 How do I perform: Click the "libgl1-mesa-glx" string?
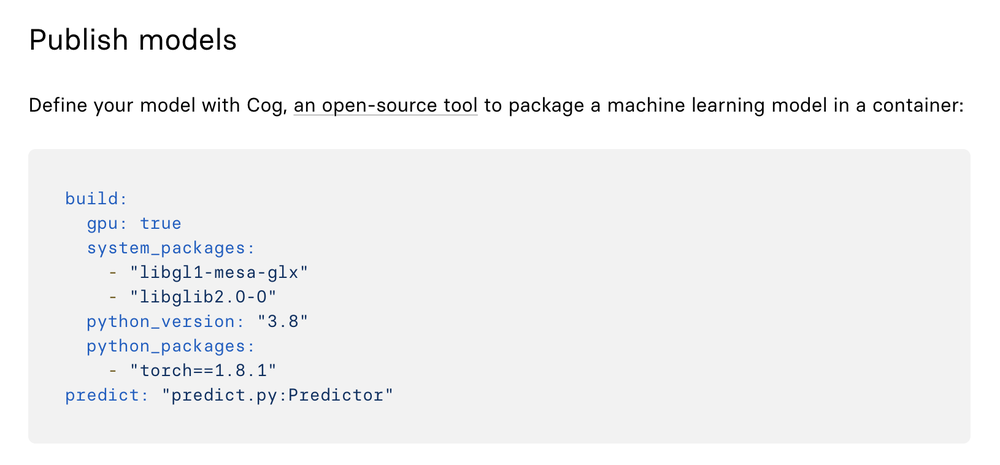219,272
